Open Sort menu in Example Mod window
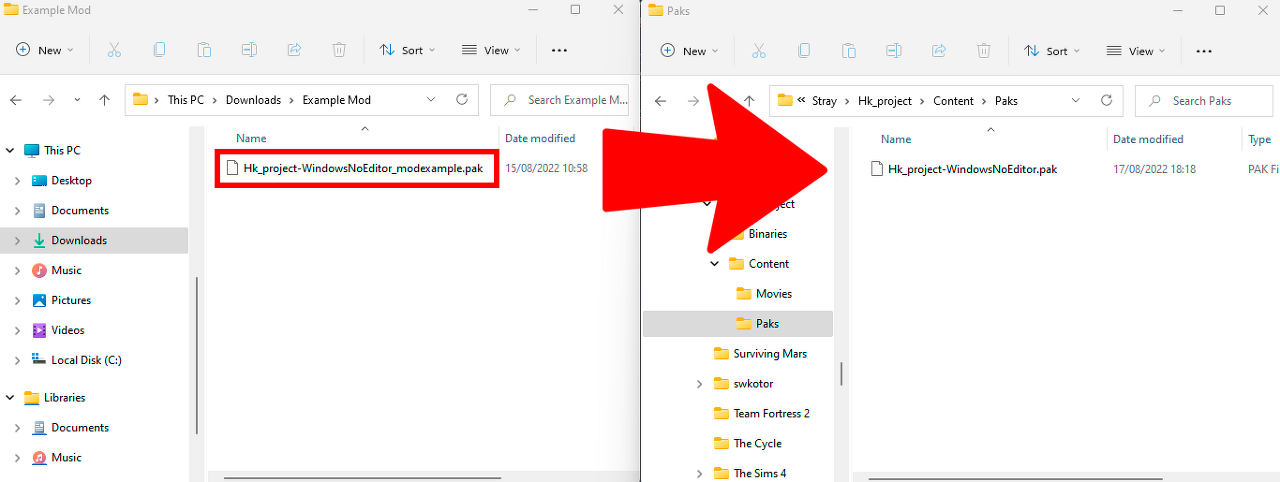This screenshot has height=482, width=1280. point(407,50)
